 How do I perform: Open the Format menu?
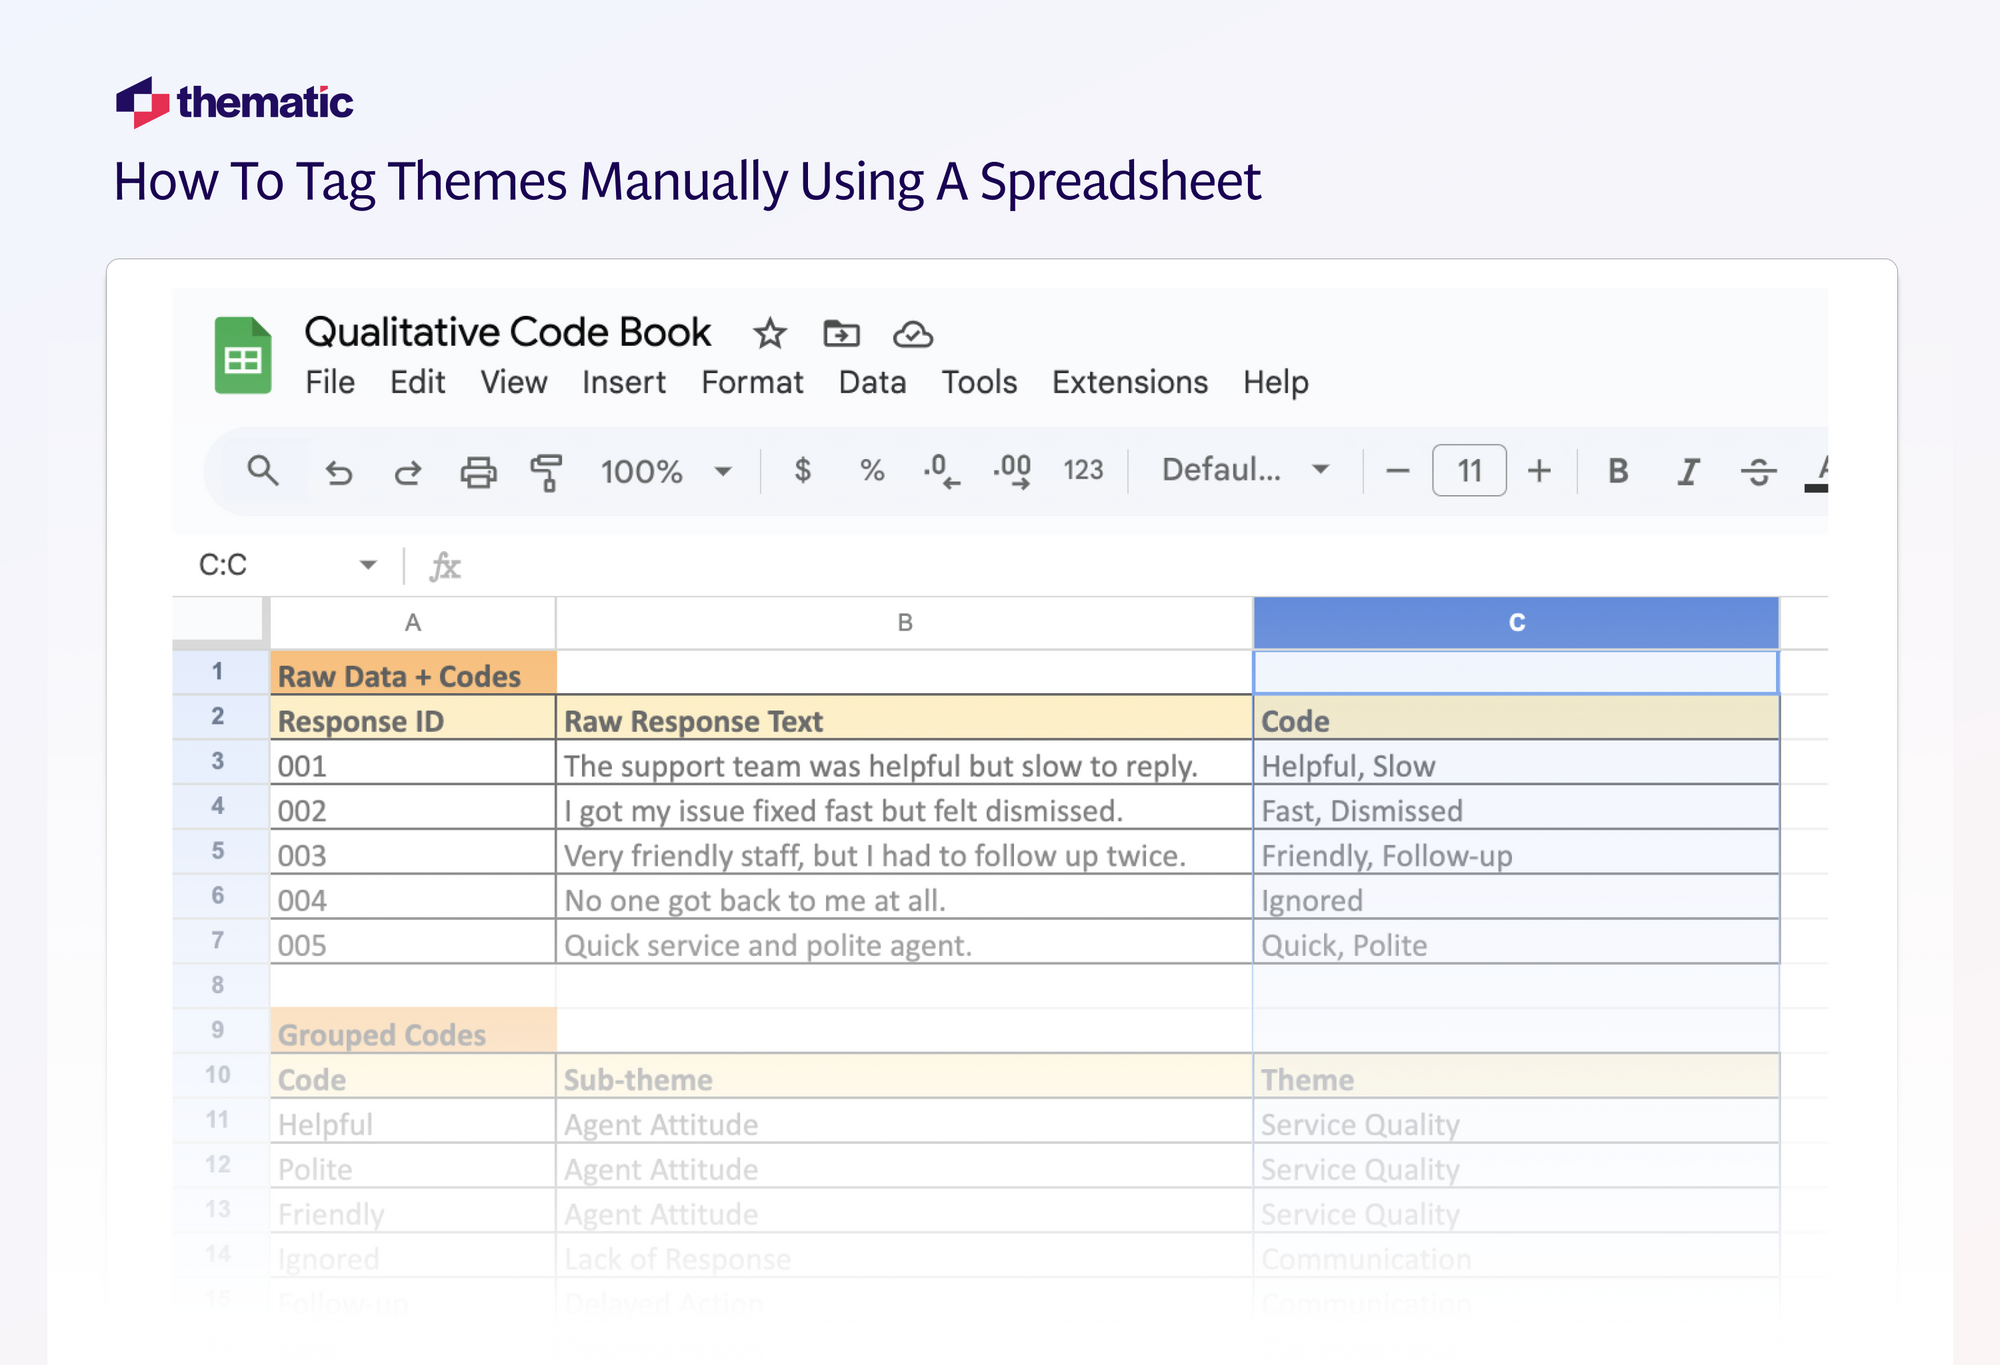[752, 382]
